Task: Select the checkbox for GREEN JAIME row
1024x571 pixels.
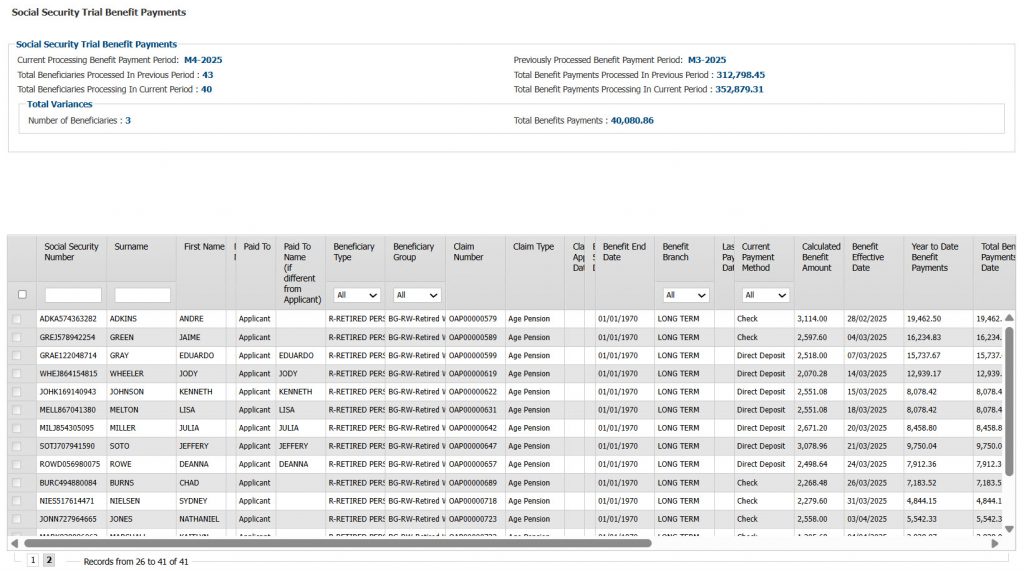Action: coord(16,338)
